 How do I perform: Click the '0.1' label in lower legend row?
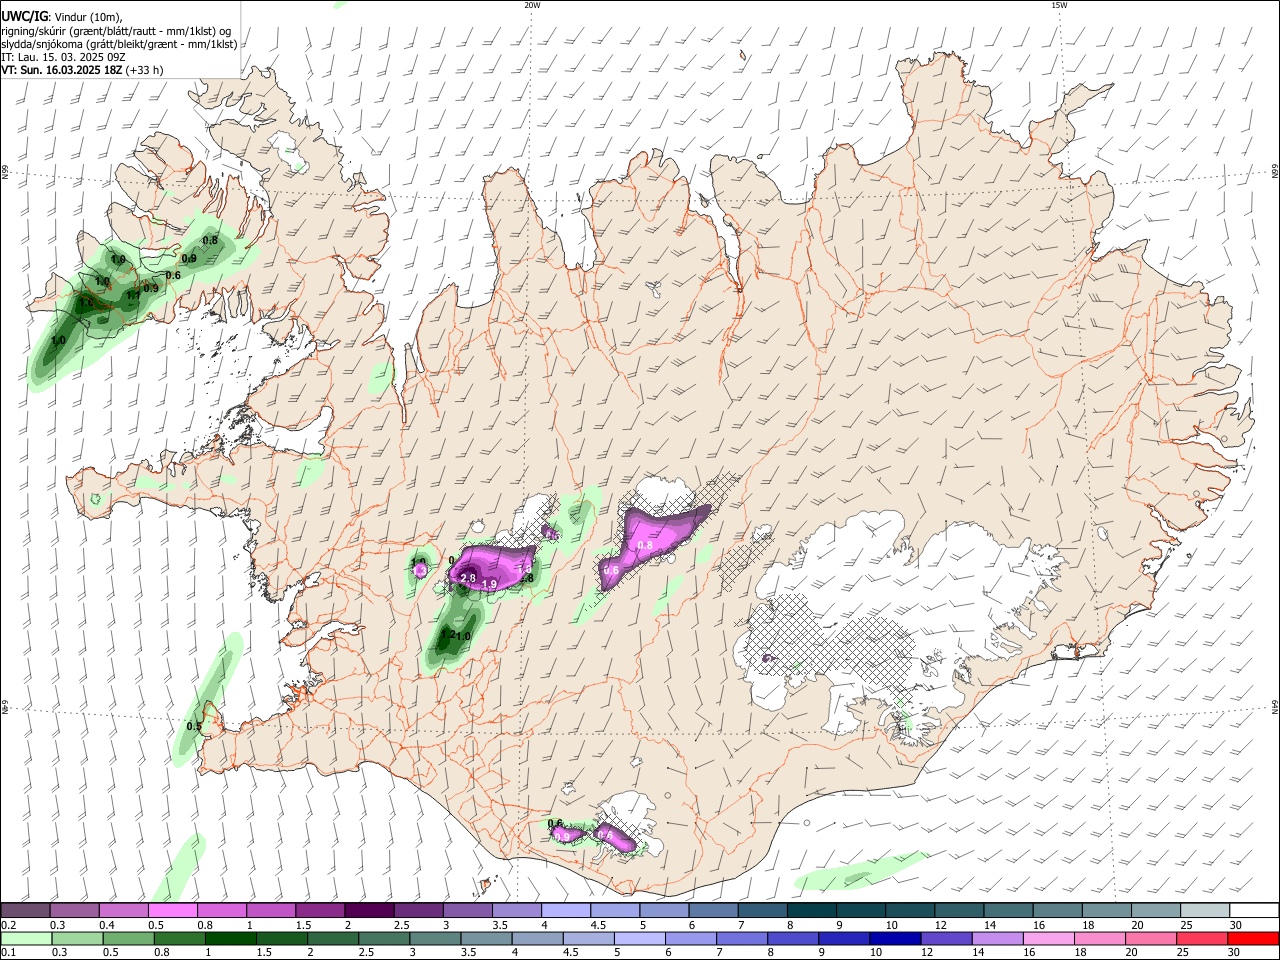(x=9, y=953)
